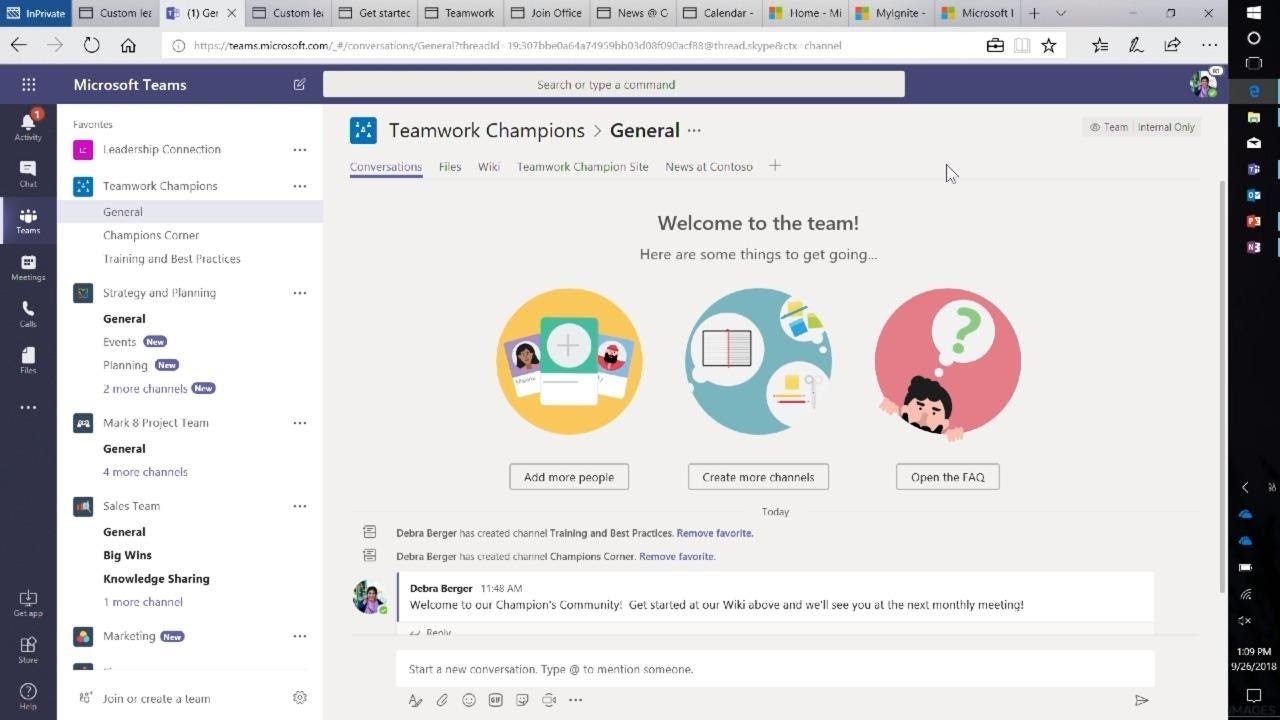Open Calls in the left rail
Image resolution: width=1280 pixels, height=720 pixels.
28,315
